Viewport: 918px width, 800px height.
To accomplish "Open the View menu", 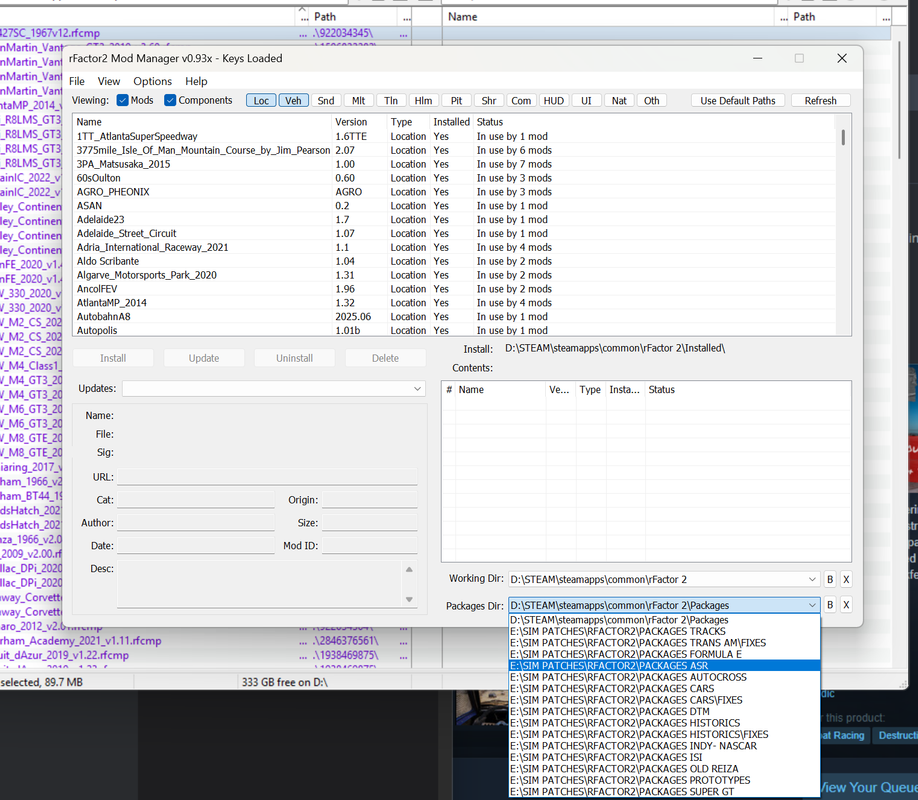I will coord(109,81).
